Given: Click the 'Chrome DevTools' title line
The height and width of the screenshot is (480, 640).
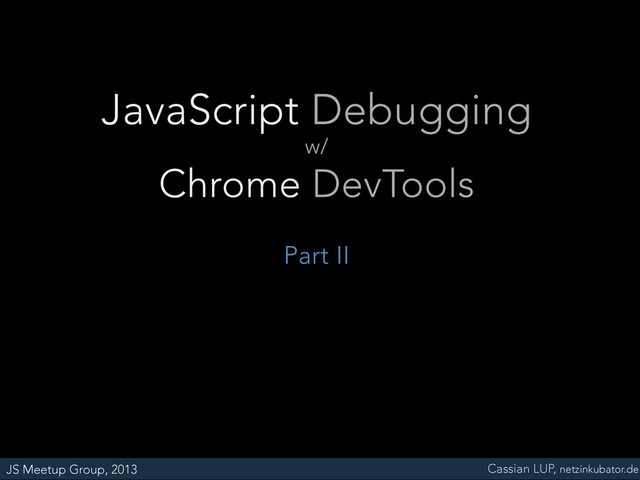Looking at the screenshot, I should pos(316,183).
